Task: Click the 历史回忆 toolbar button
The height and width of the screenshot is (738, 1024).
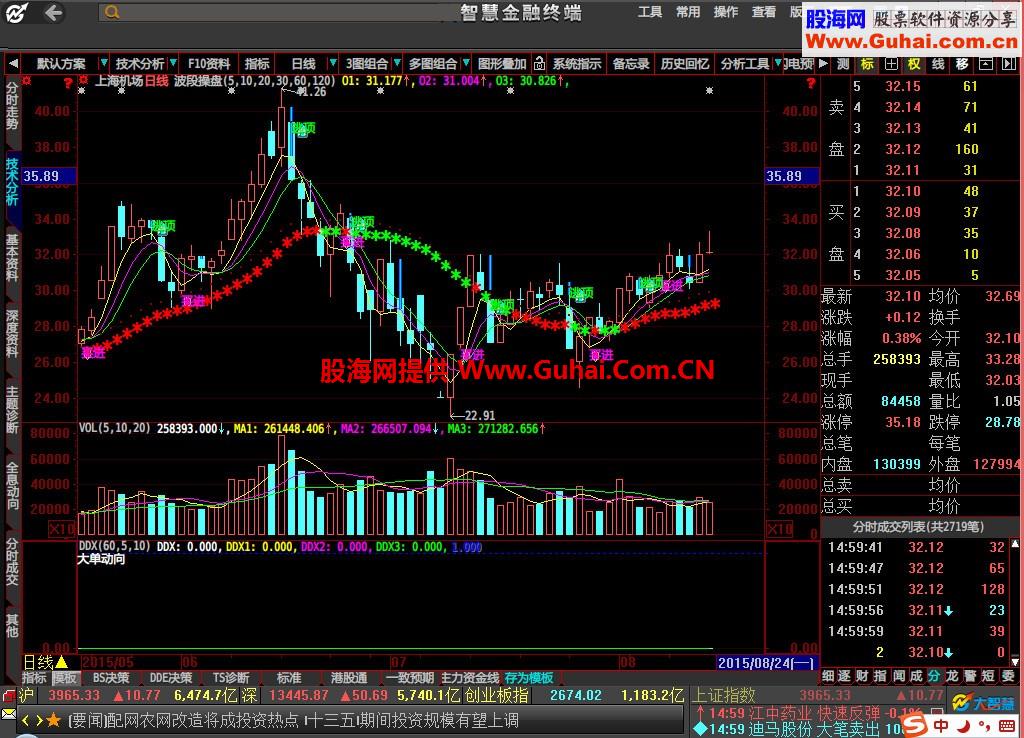Action: click(x=684, y=63)
